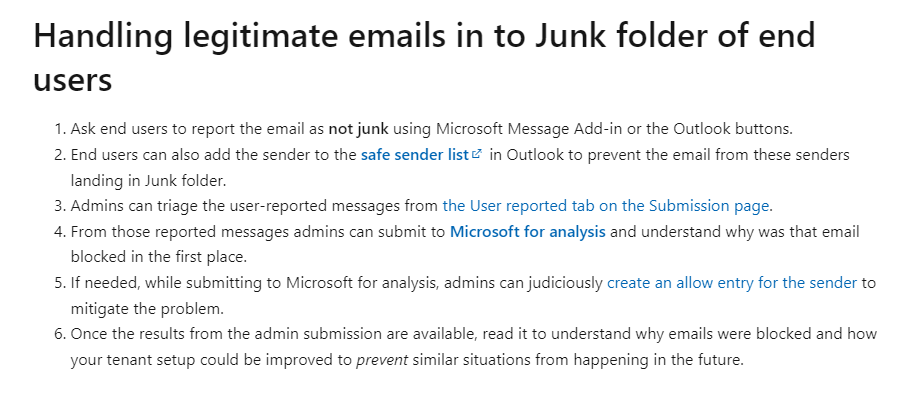Click the word users in heading's second line

click(73, 80)
